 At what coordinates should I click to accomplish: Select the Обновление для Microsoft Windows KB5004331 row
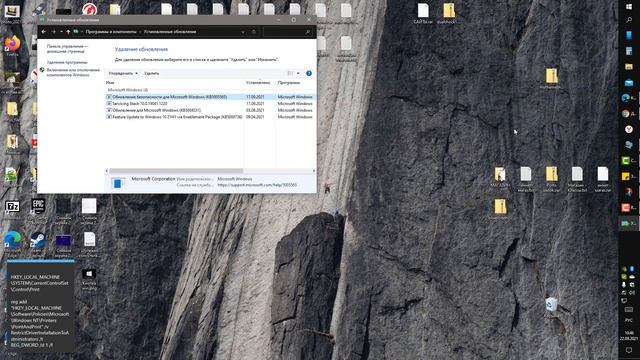210,110
